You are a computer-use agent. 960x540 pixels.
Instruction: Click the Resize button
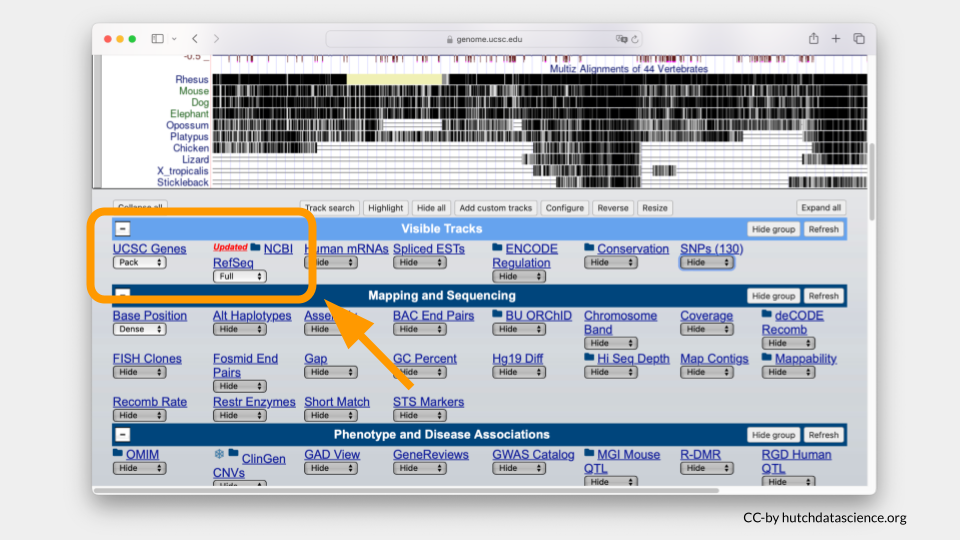tap(654, 208)
